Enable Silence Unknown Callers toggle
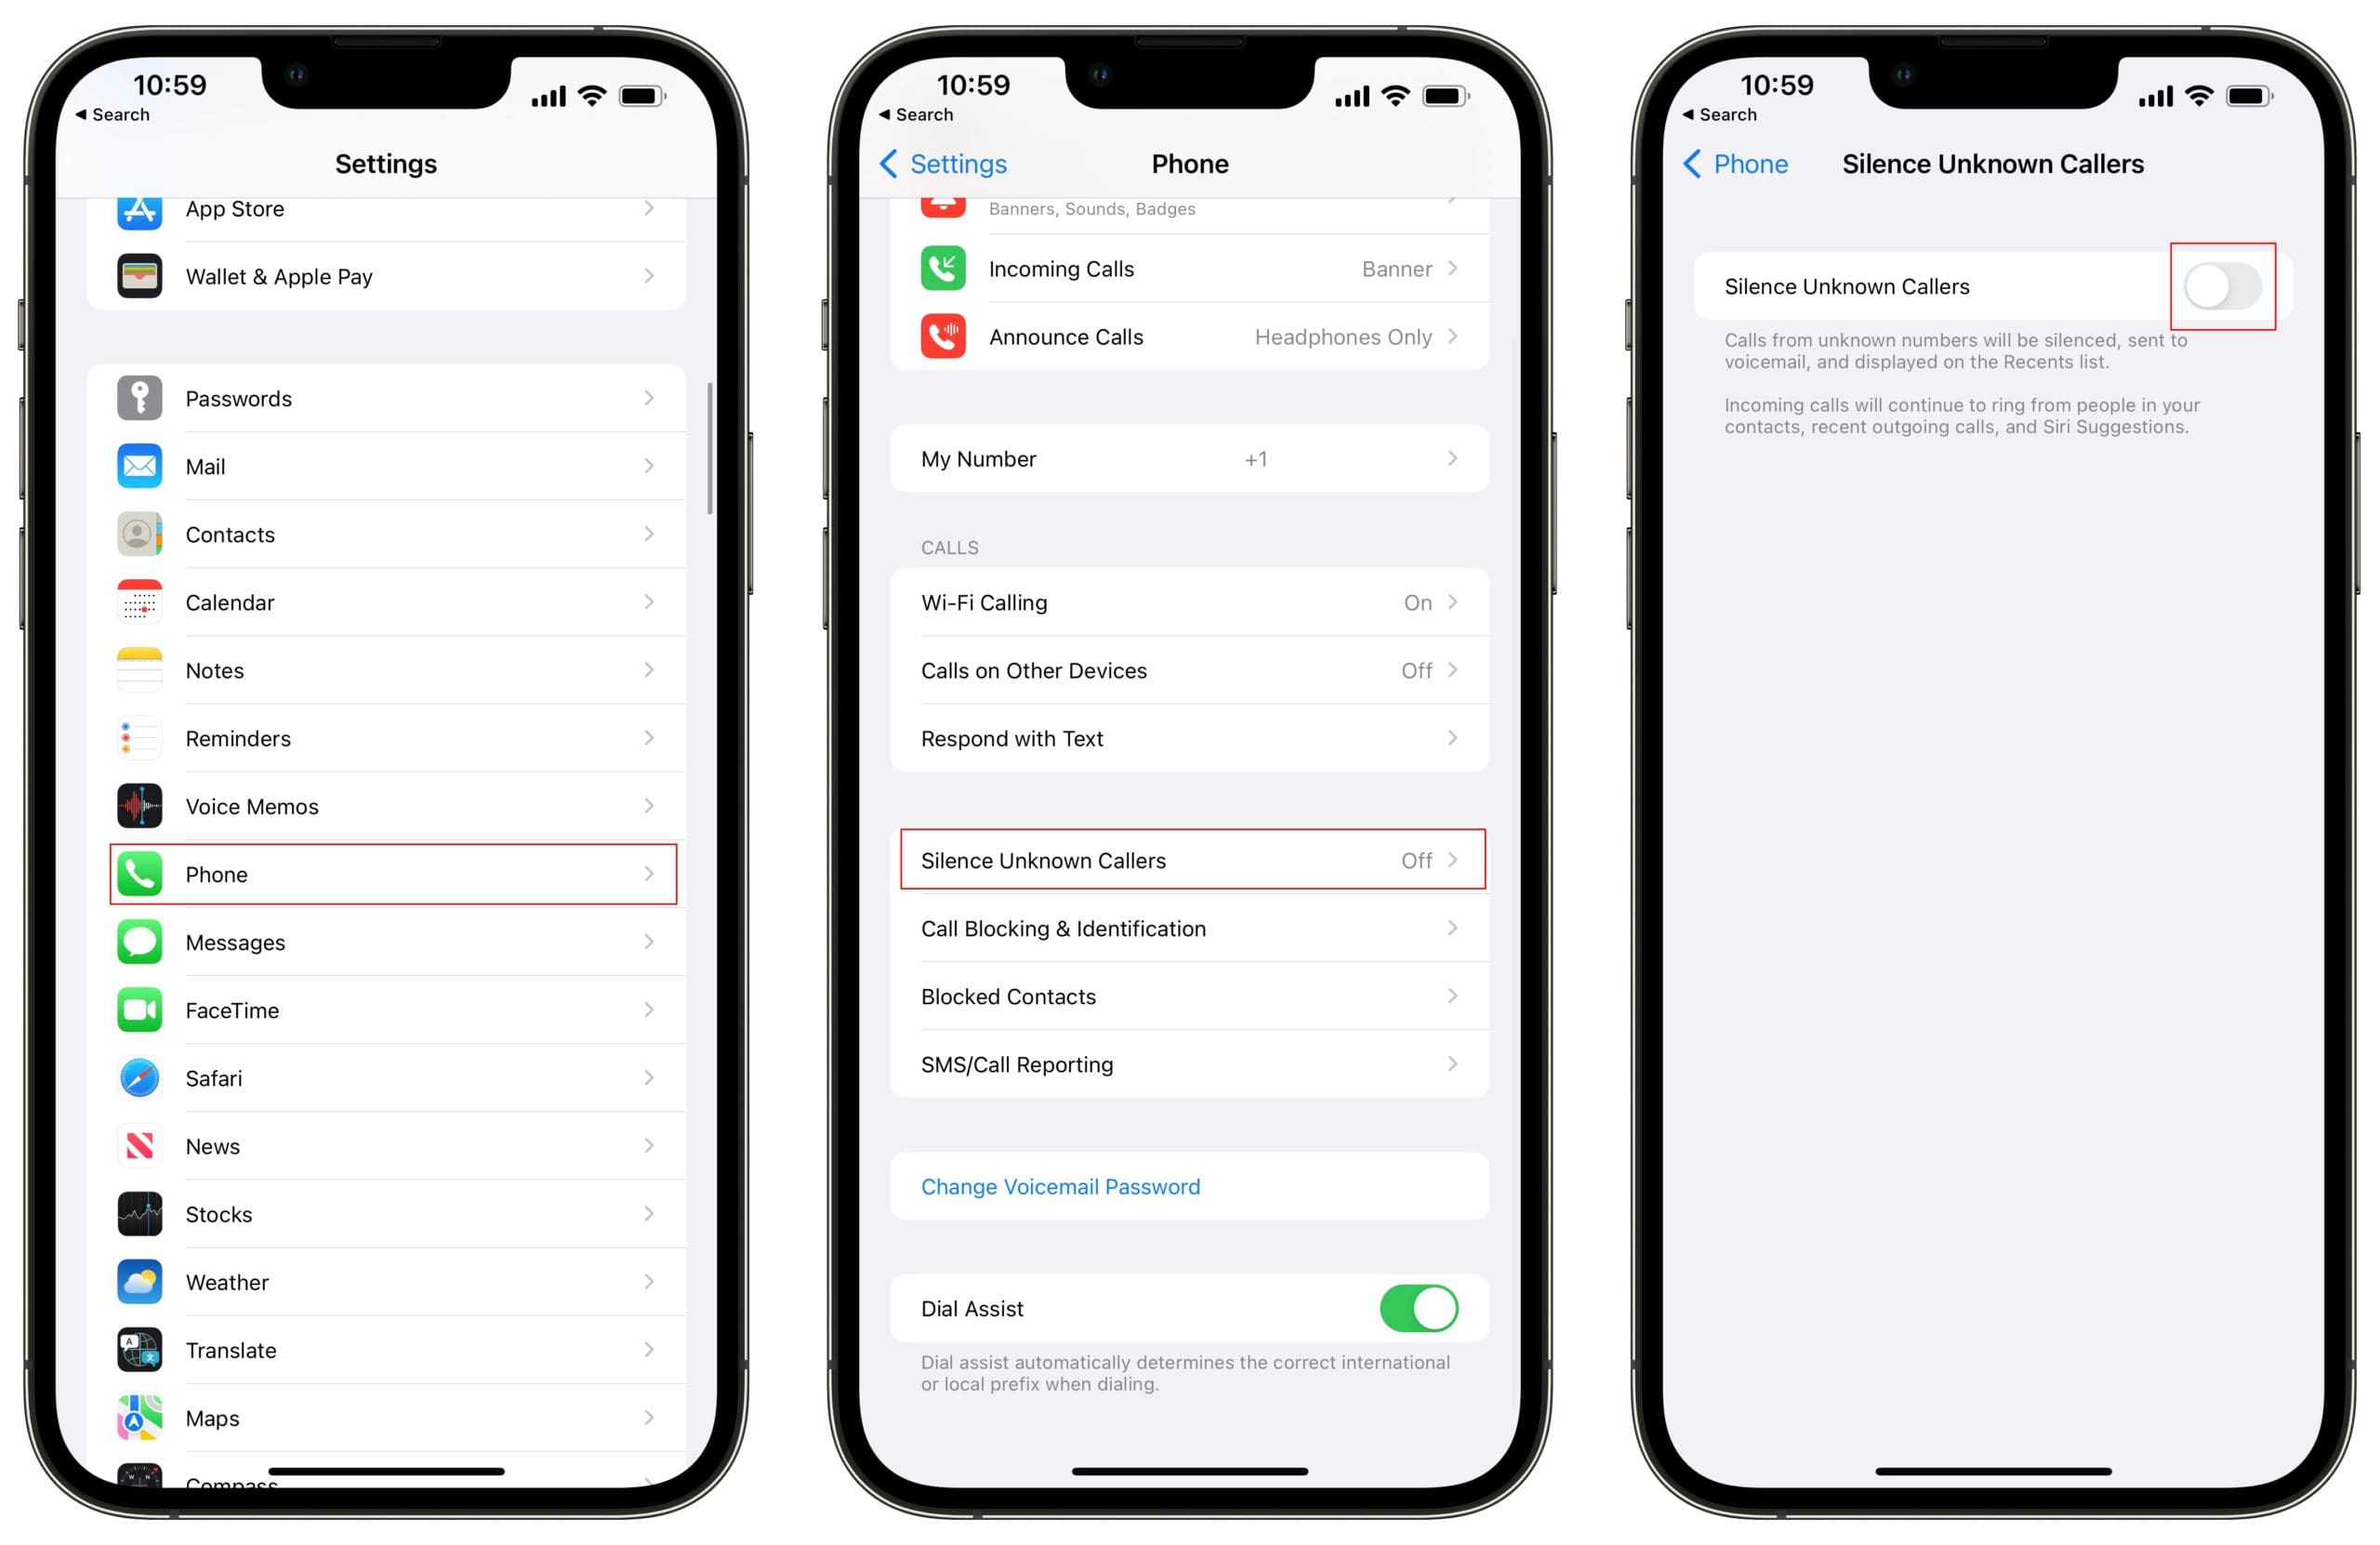The width and height of the screenshot is (2380, 1545). [2220, 284]
